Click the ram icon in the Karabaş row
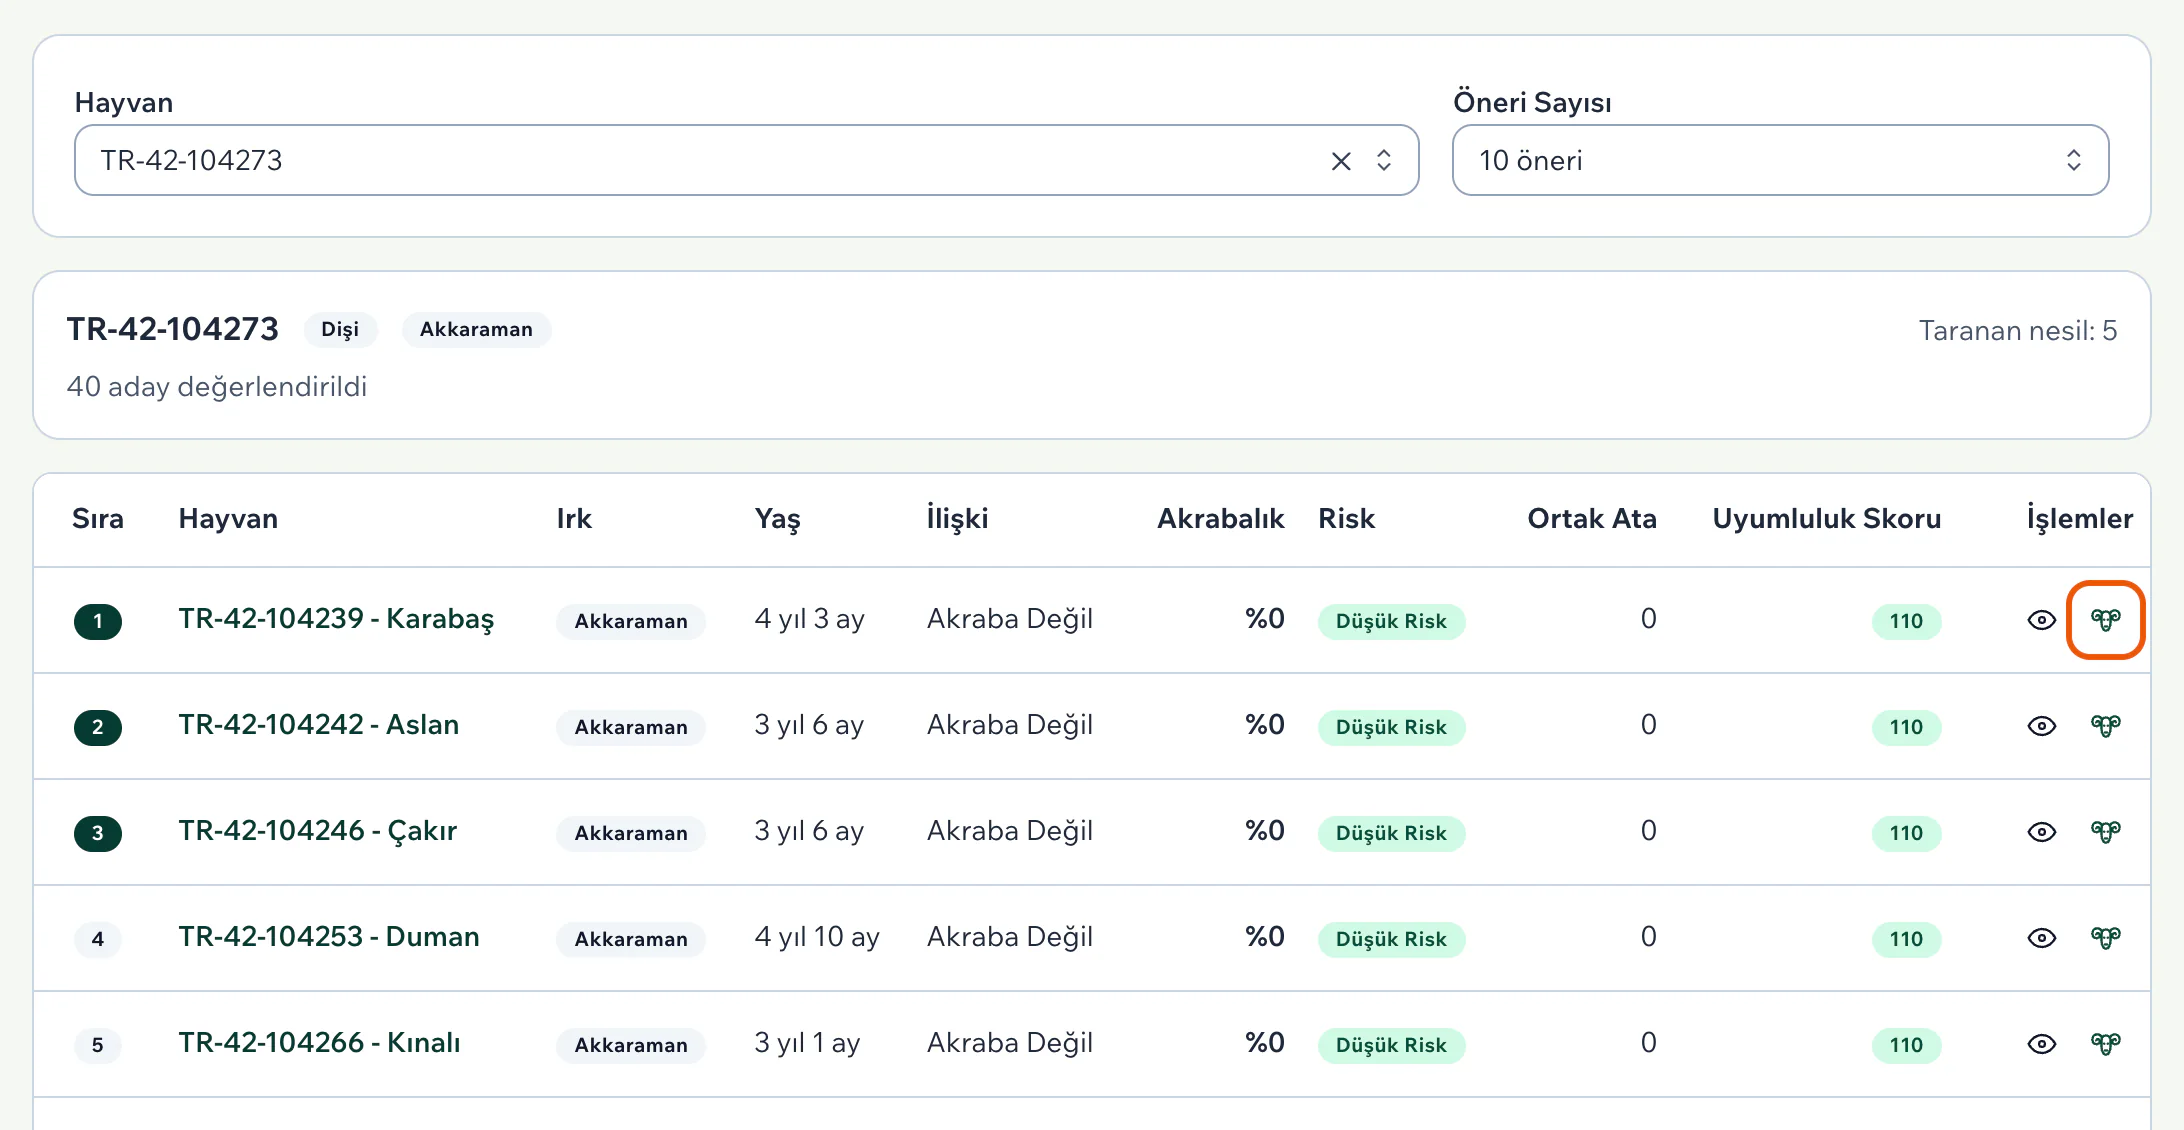Image resolution: width=2184 pixels, height=1130 pixels. [x=2105, y=620]
